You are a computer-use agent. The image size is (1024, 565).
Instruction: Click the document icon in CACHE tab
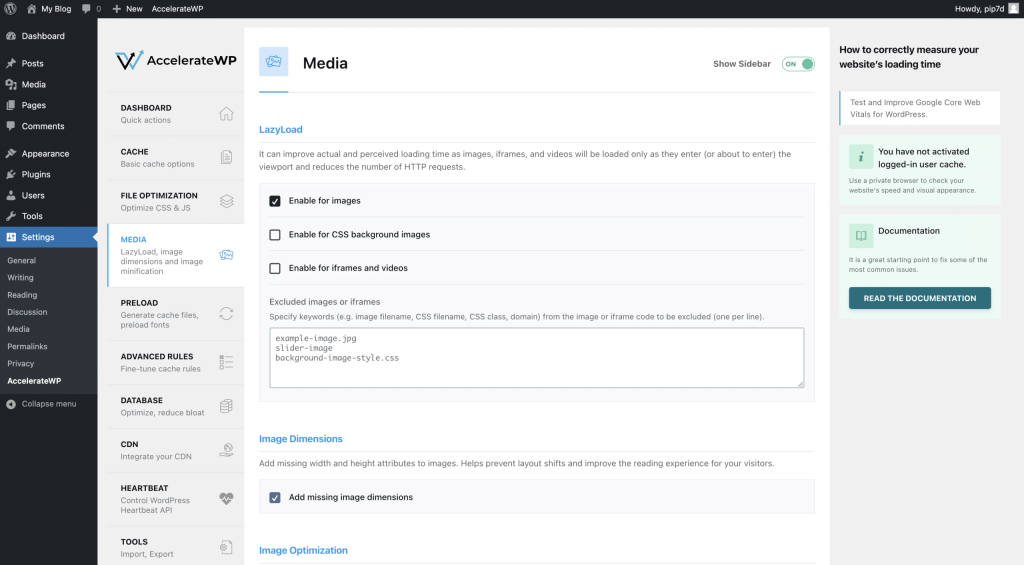[x=226, y=157]
